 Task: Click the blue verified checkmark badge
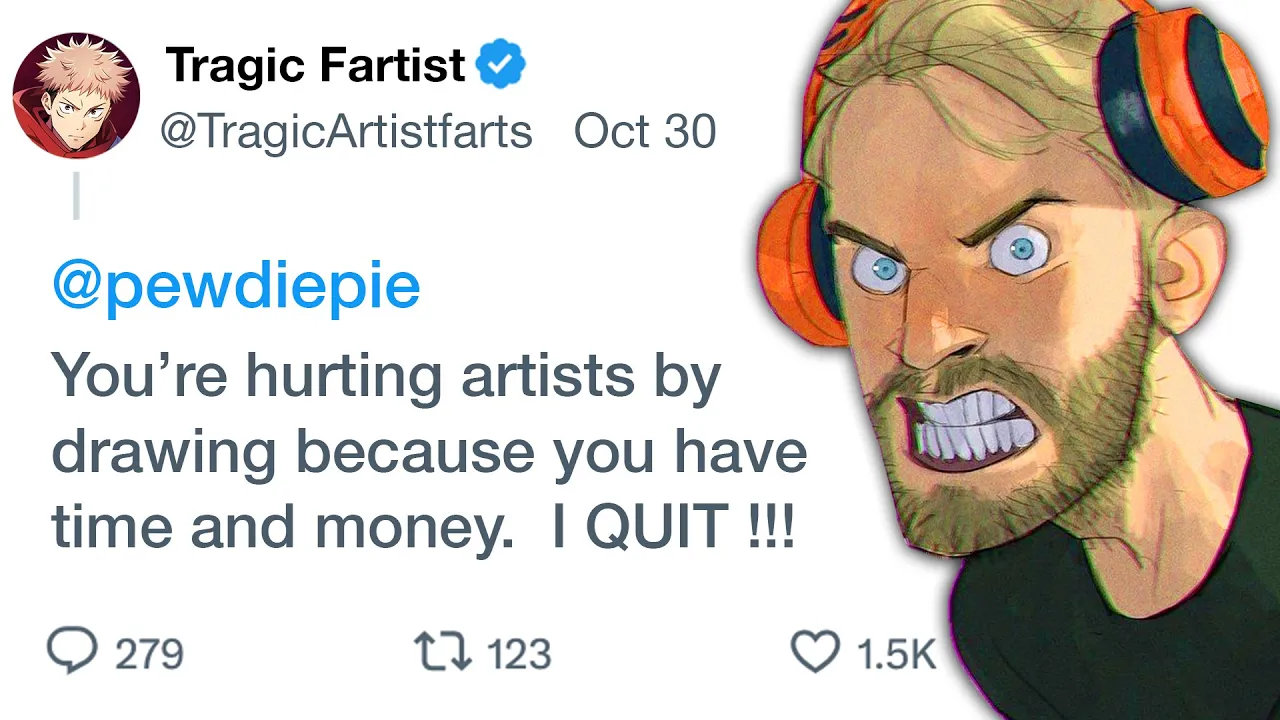click(x=500, y=67)
